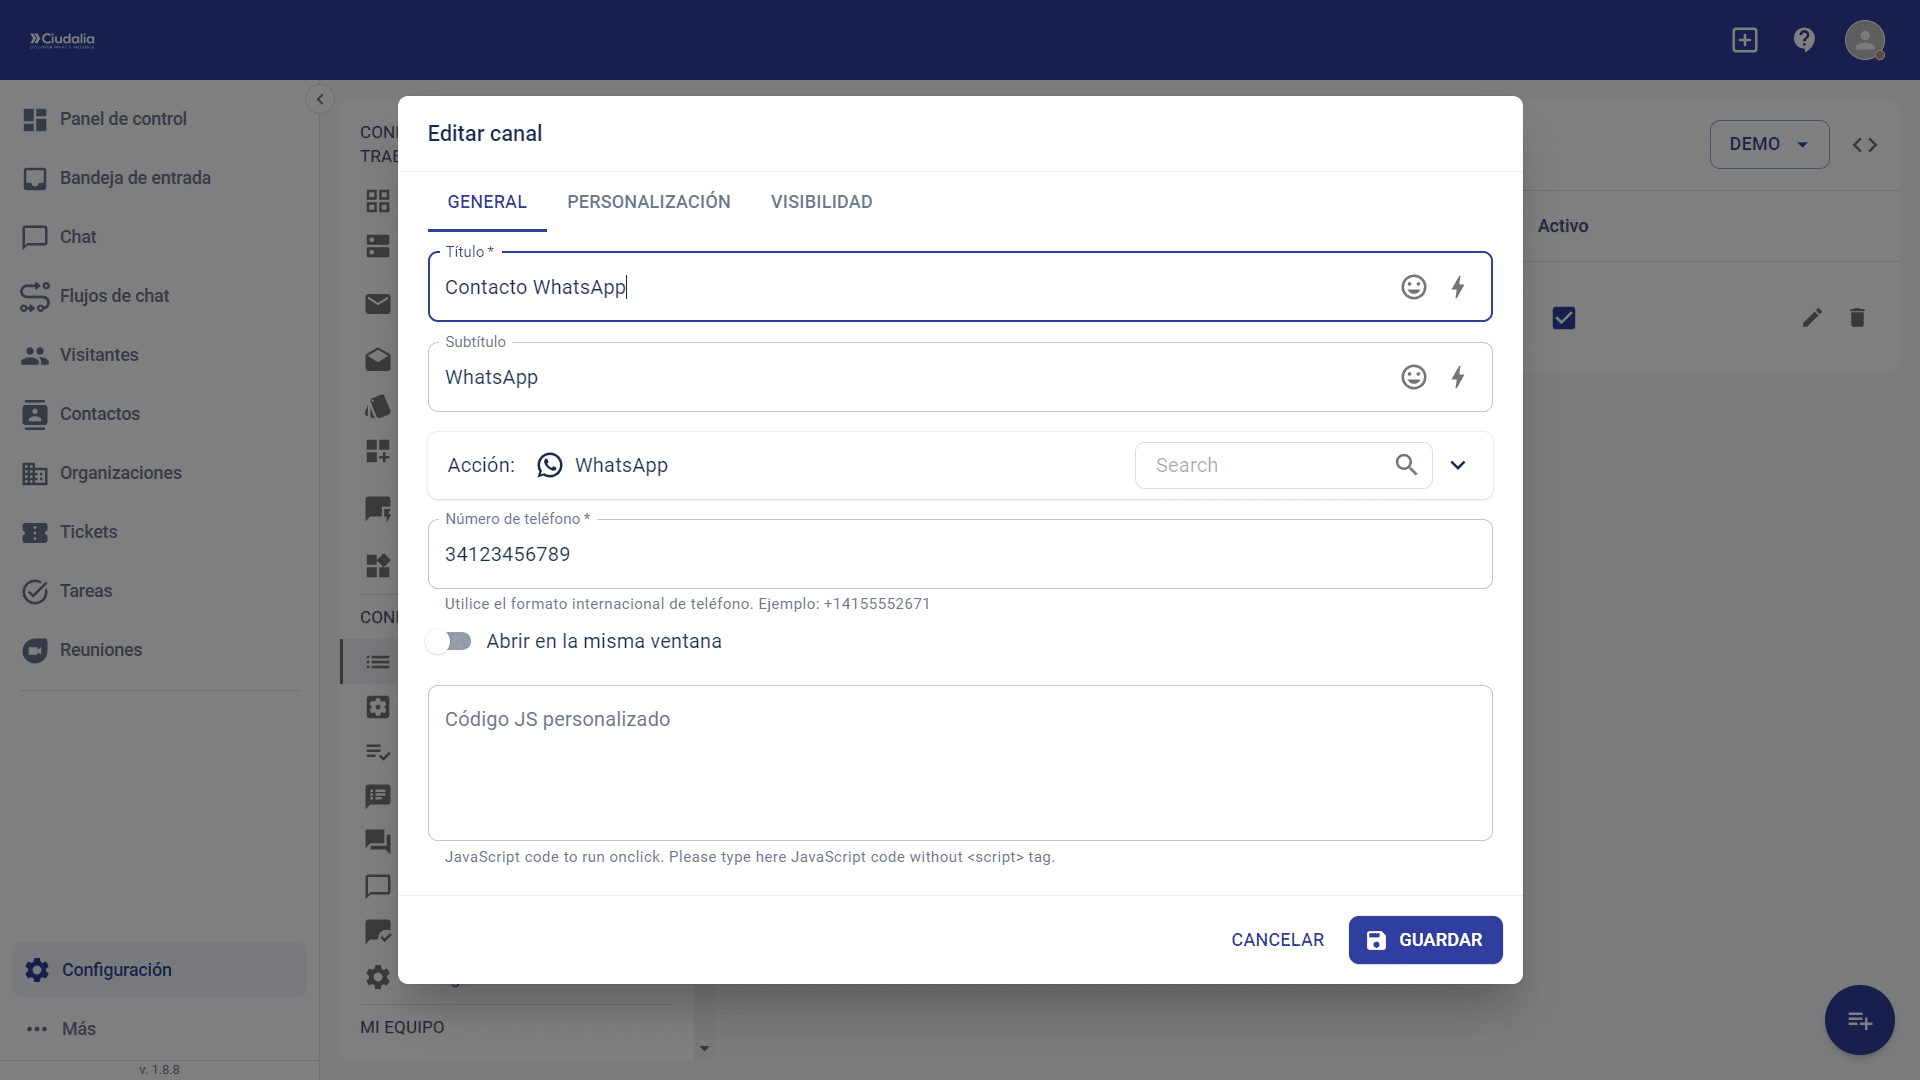Expand the Acción dropdown chevron
Screen dimensions: 1920x1080
(1458, 465)
